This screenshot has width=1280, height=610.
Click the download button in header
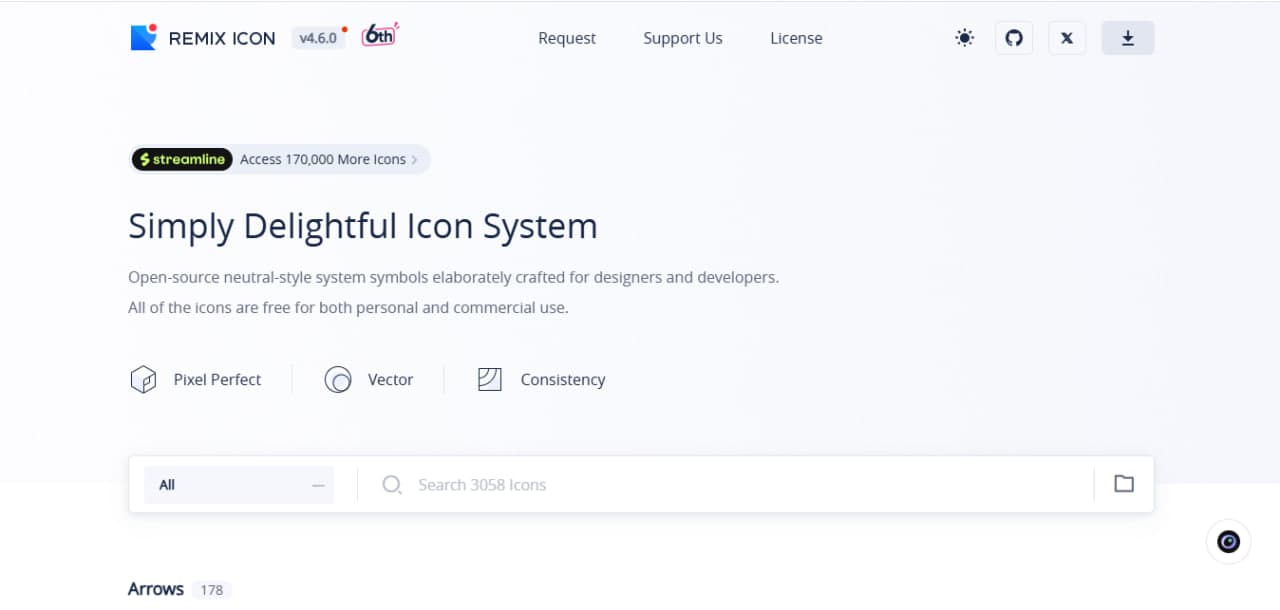point(1128,38)
